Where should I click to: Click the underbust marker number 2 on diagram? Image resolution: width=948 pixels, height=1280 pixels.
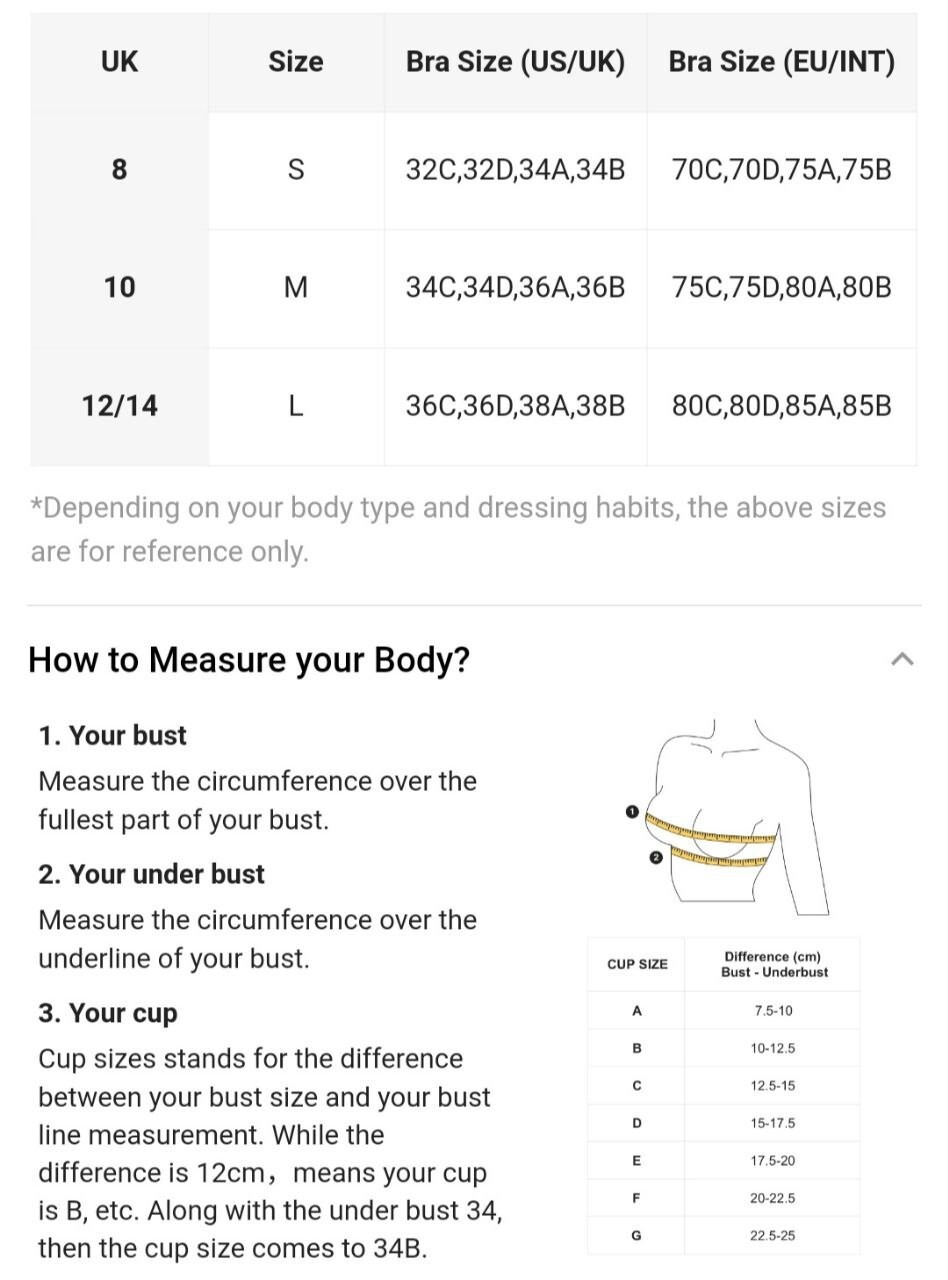click(x=656, y=857)
